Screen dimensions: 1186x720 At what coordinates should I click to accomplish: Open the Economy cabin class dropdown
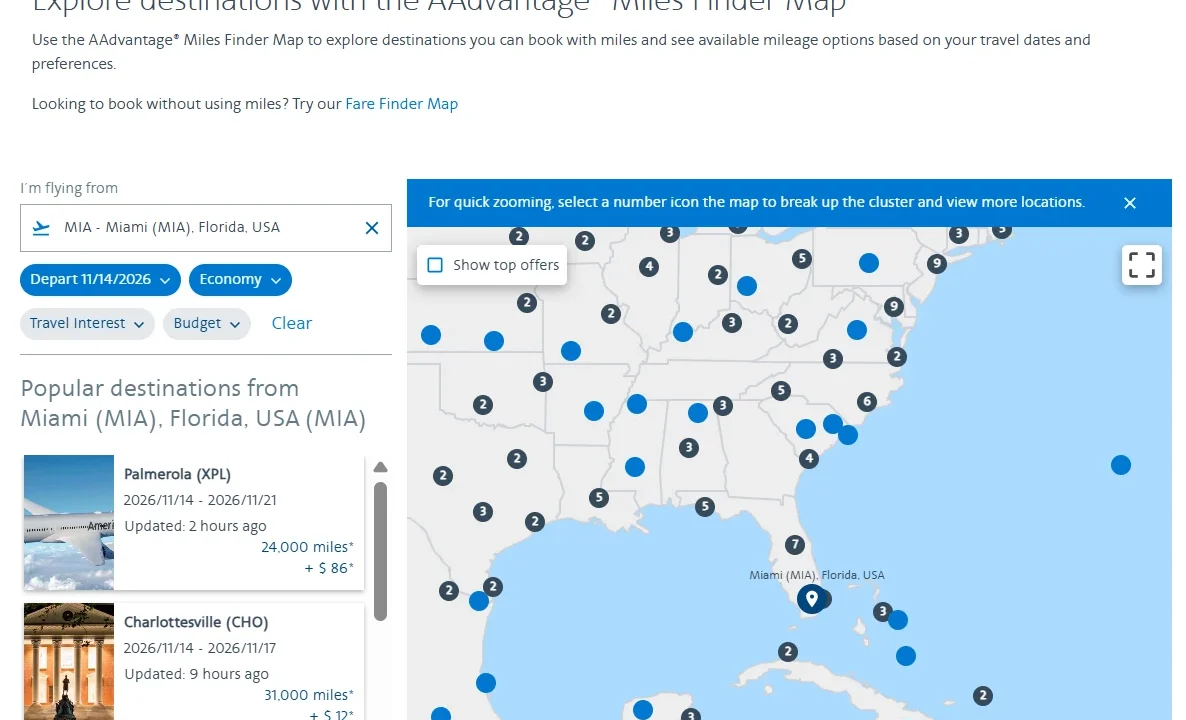240,280
